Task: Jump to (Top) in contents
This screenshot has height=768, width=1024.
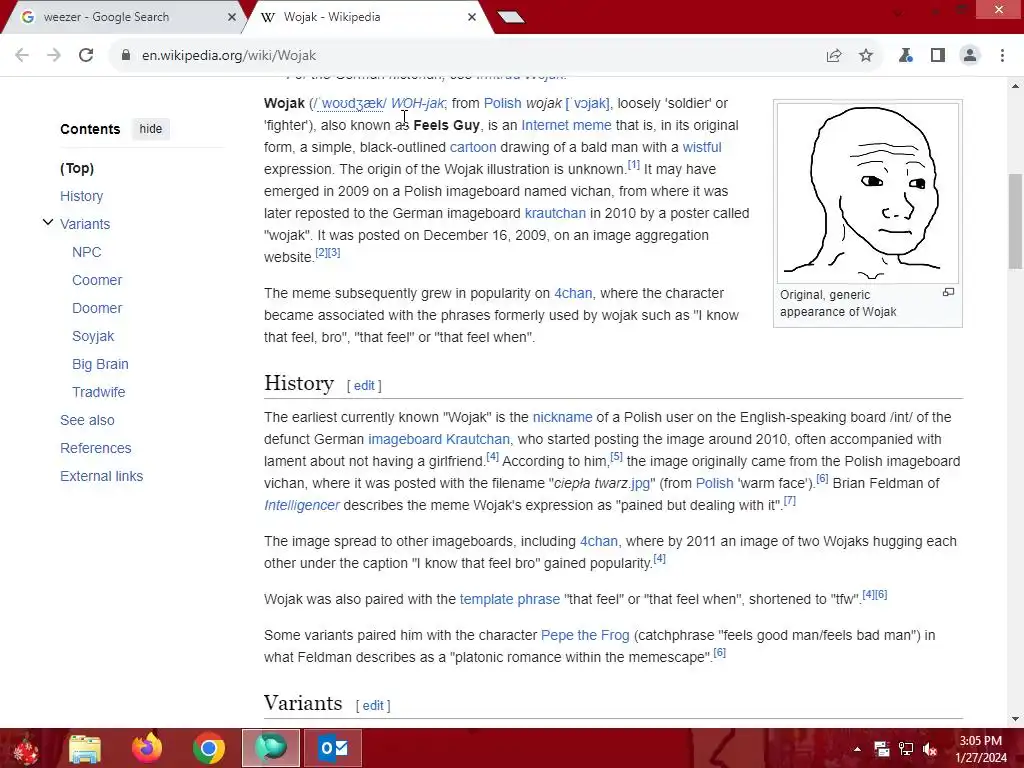Action: click(77, 168)
